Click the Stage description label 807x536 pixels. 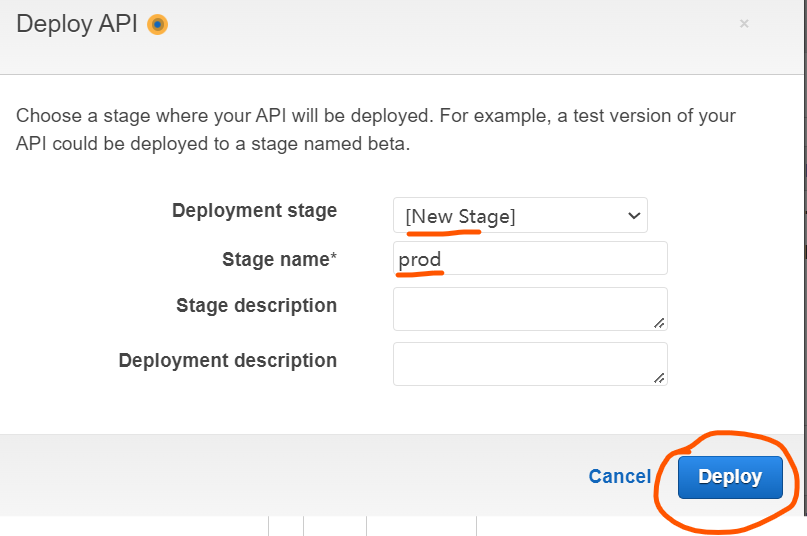click(256, 305)
